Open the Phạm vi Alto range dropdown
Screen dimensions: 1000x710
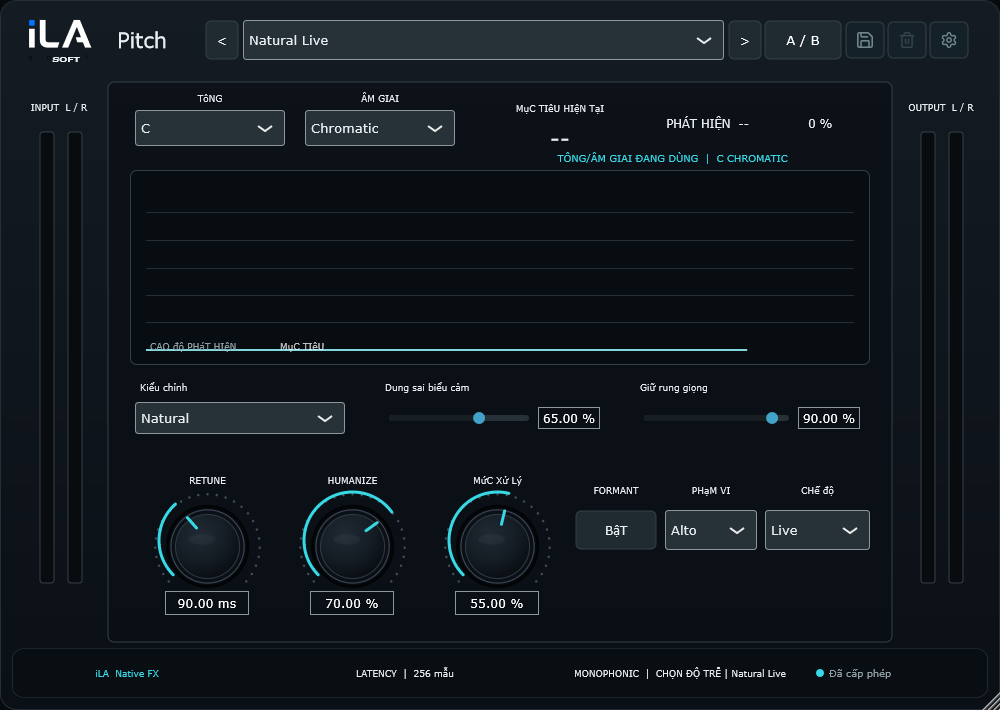click(x=710, y=530)
